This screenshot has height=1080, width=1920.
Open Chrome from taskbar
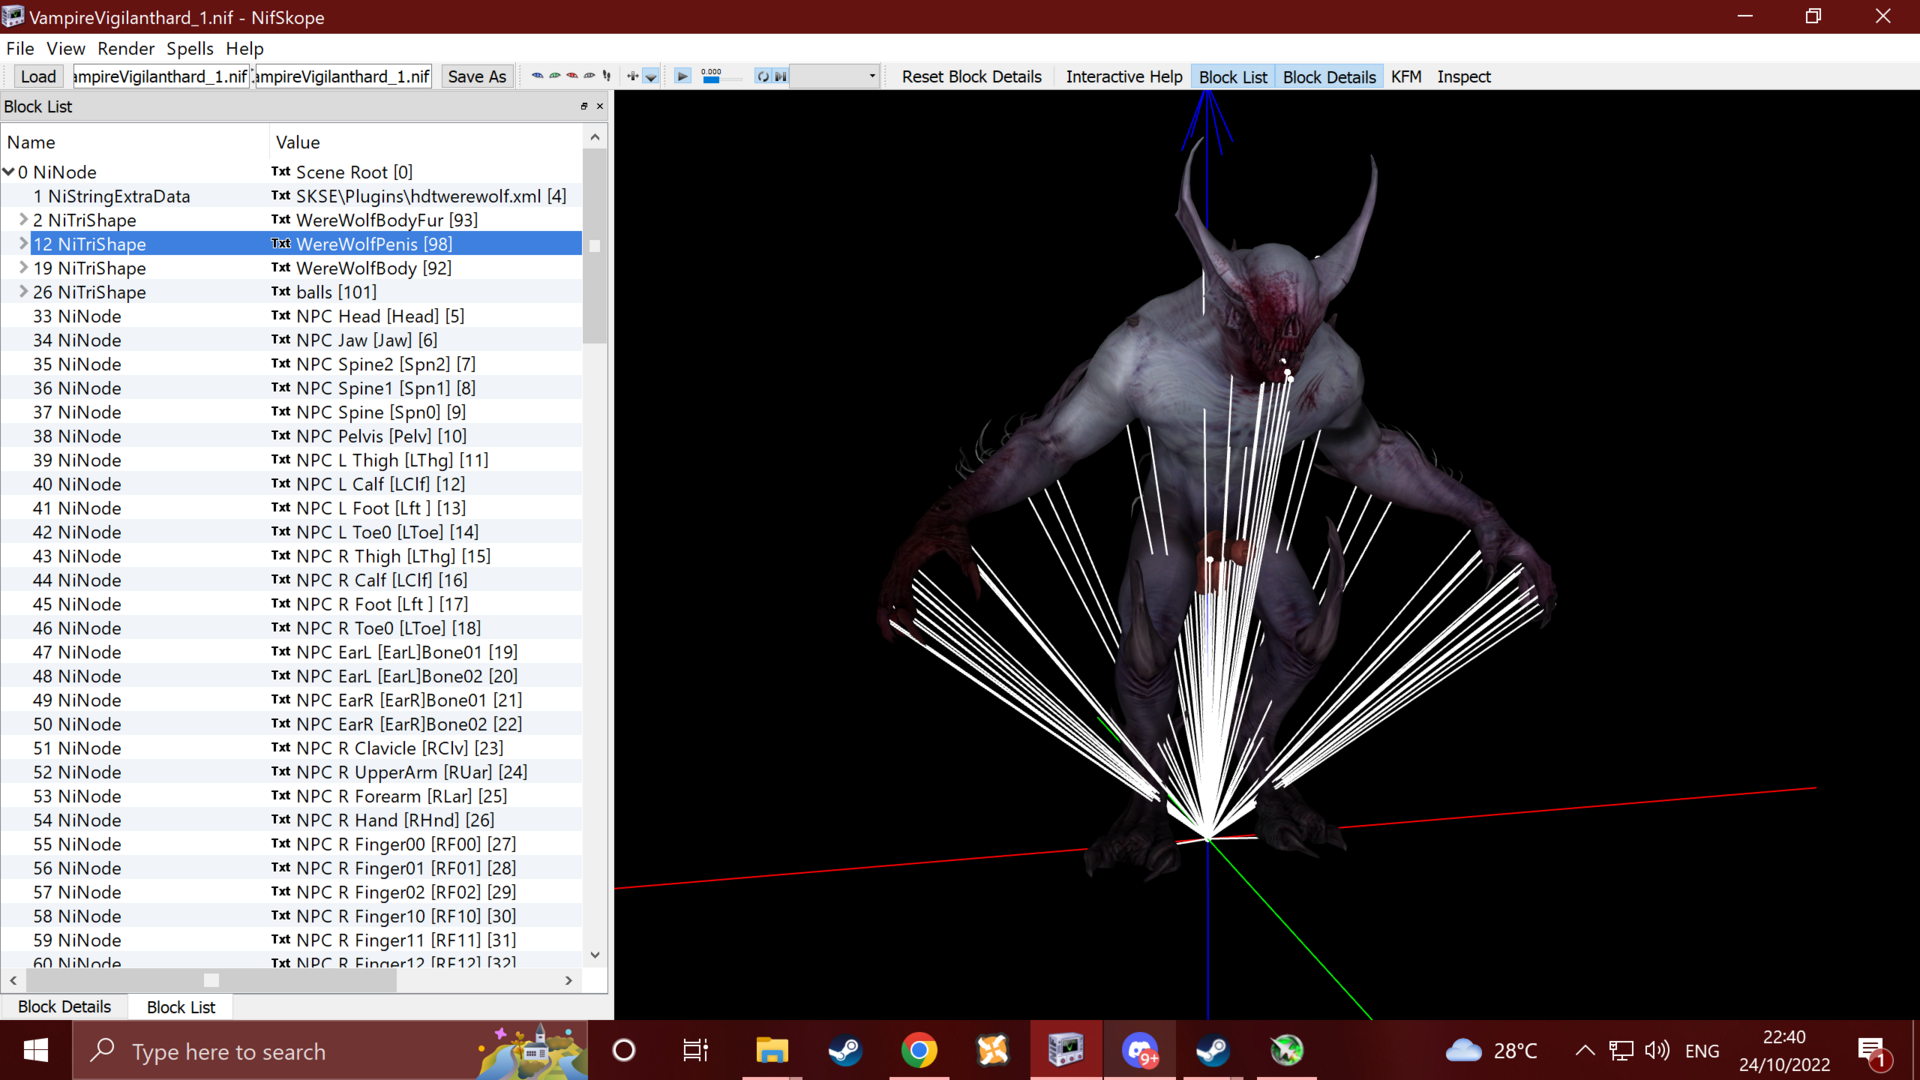919,1050
